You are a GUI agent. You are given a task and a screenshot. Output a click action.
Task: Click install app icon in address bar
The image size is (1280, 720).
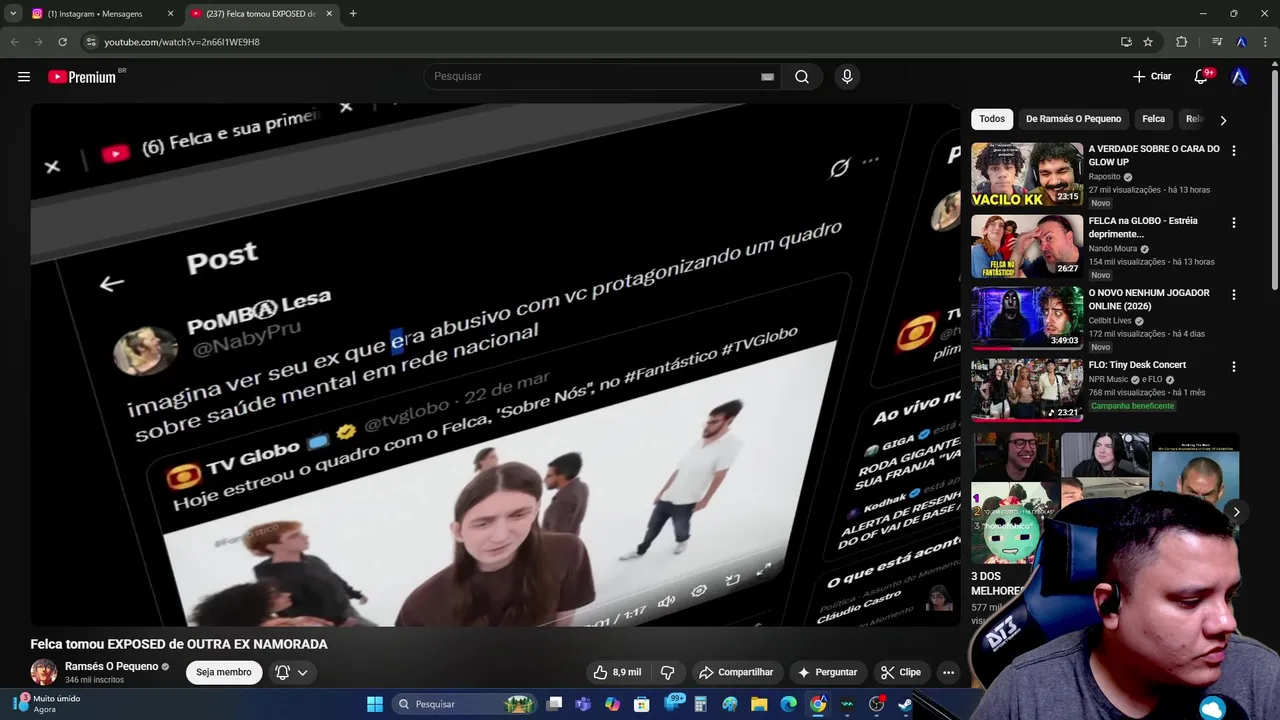pyautogui.click(x=1126, y=42)
